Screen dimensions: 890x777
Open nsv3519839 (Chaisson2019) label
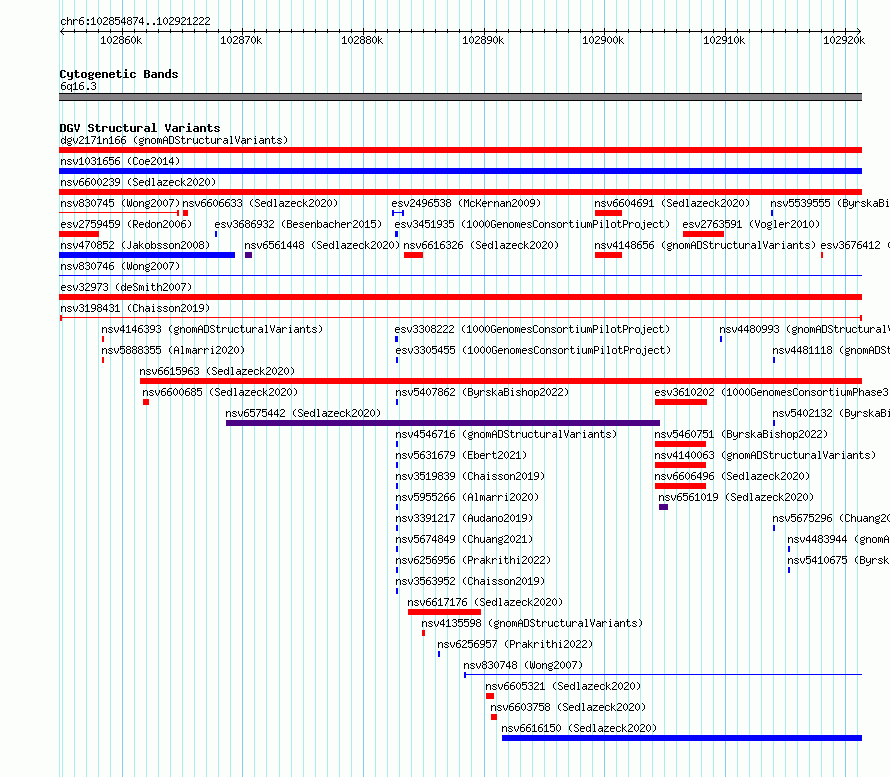[x=470, y=476]
